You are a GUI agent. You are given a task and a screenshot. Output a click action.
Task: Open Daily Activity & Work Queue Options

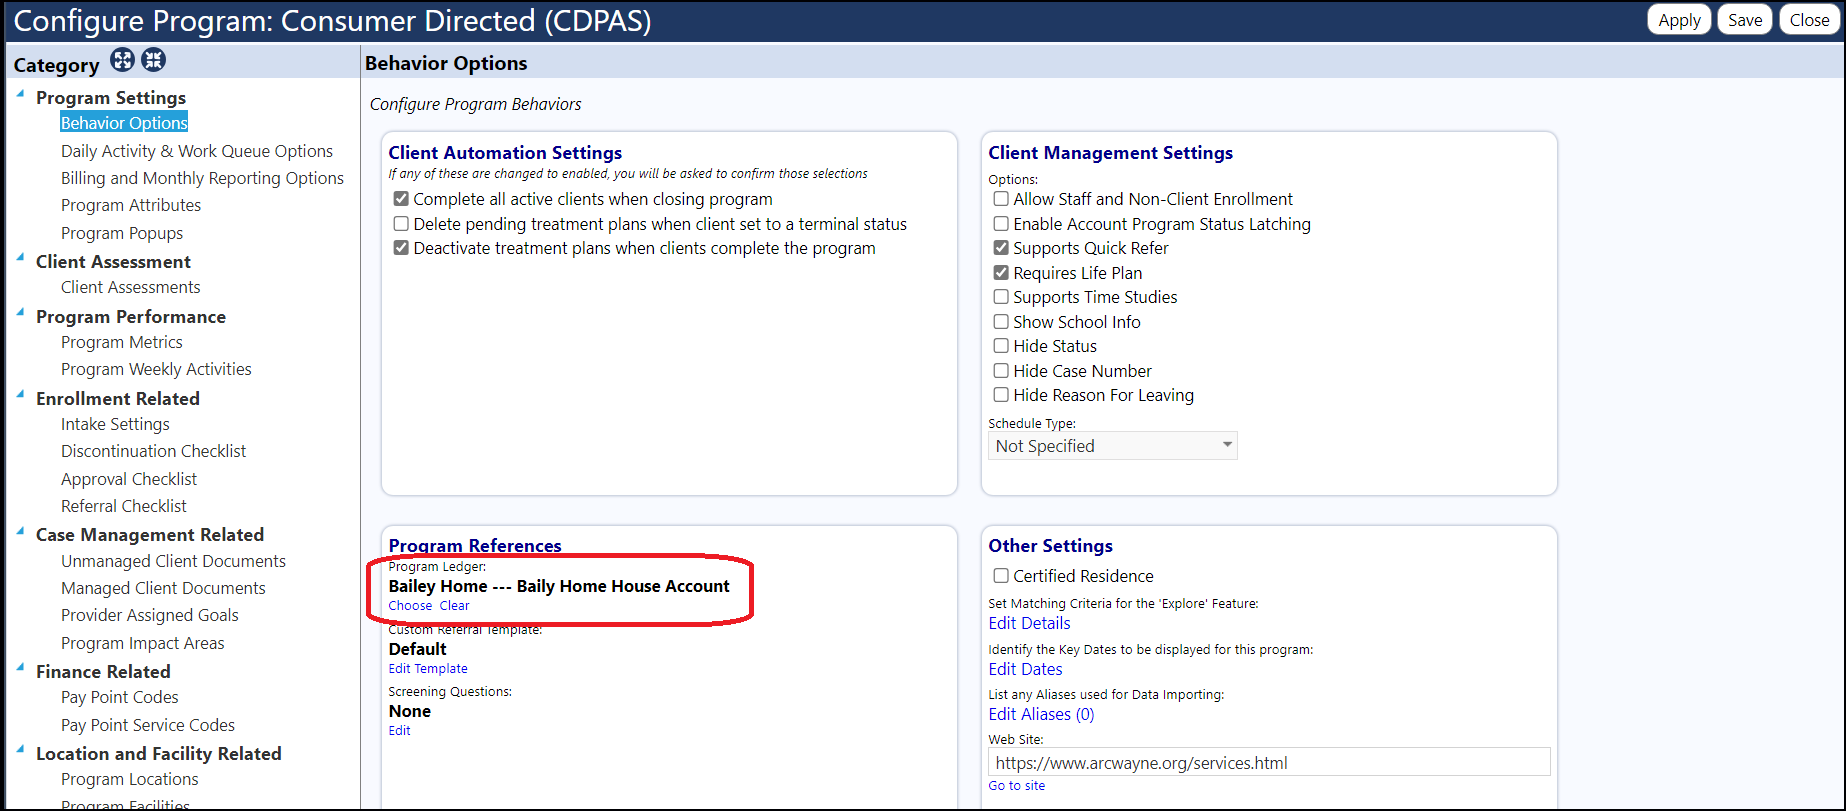click(x=197, y=151)
